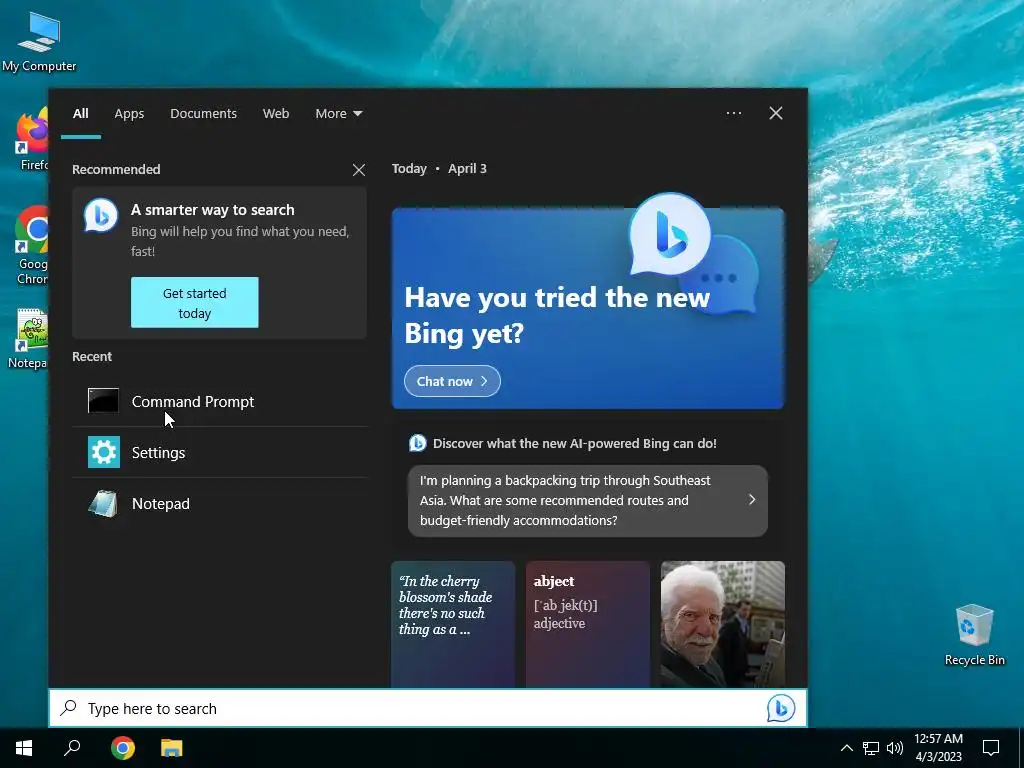Open the Windows Start menu

click(x=24, y=748)
